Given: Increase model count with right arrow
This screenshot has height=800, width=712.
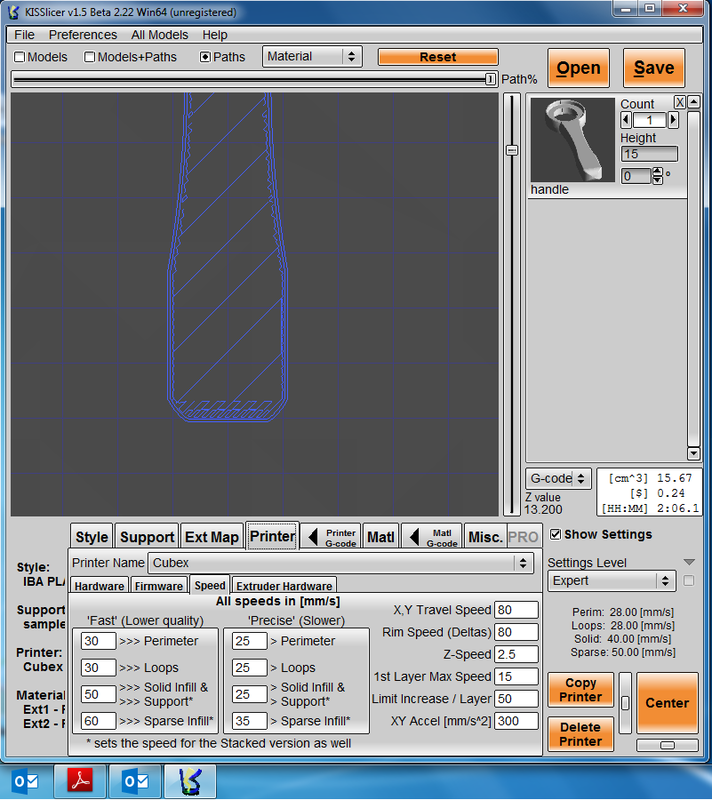Looking at the screenshot, I should [673, 120].
